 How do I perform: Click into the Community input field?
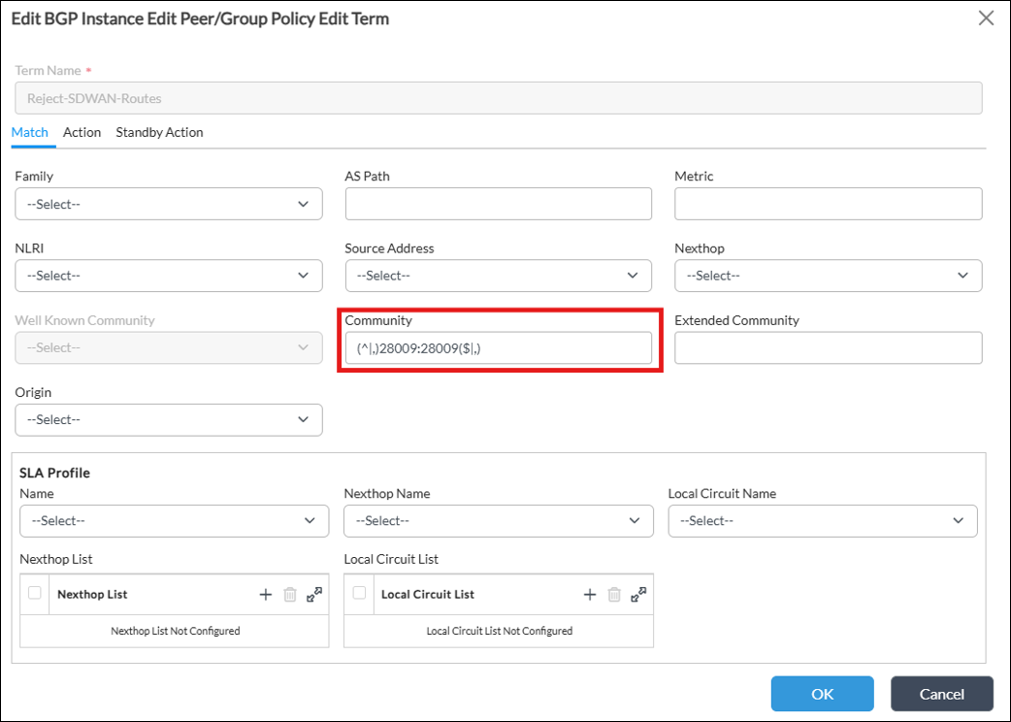[498, 348]
